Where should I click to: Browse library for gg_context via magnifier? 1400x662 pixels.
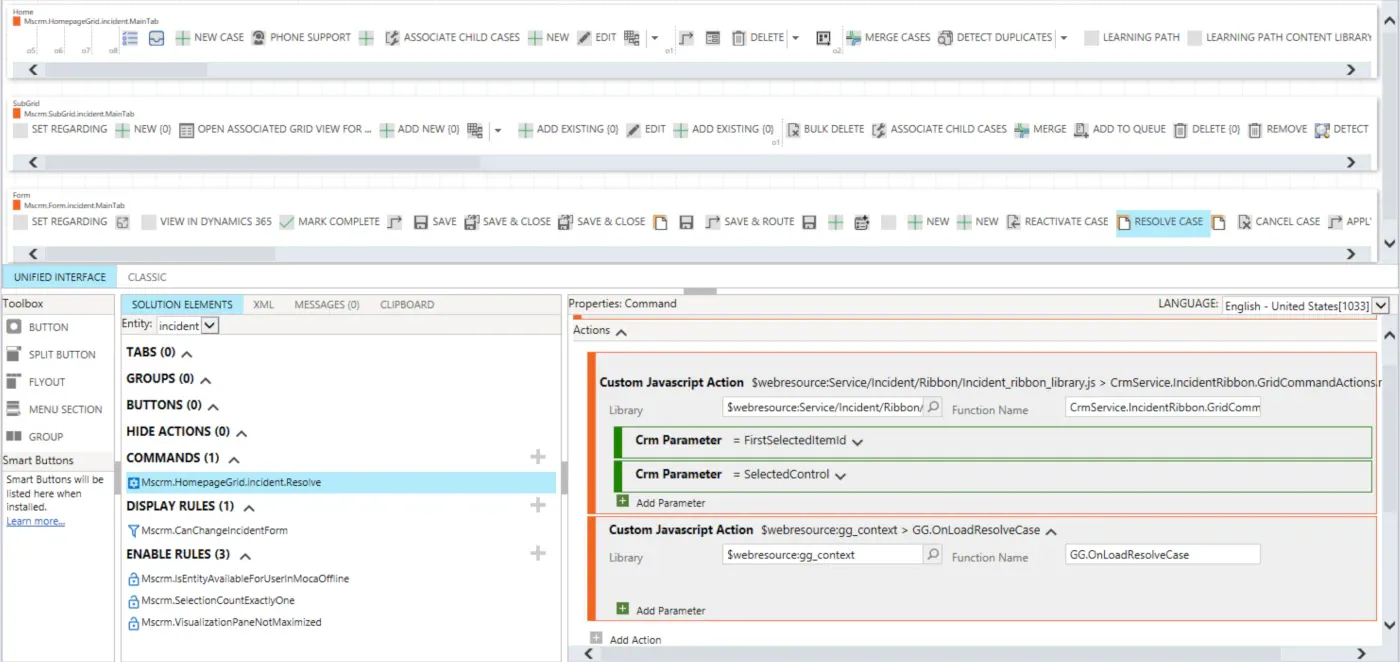coord(933,554)
